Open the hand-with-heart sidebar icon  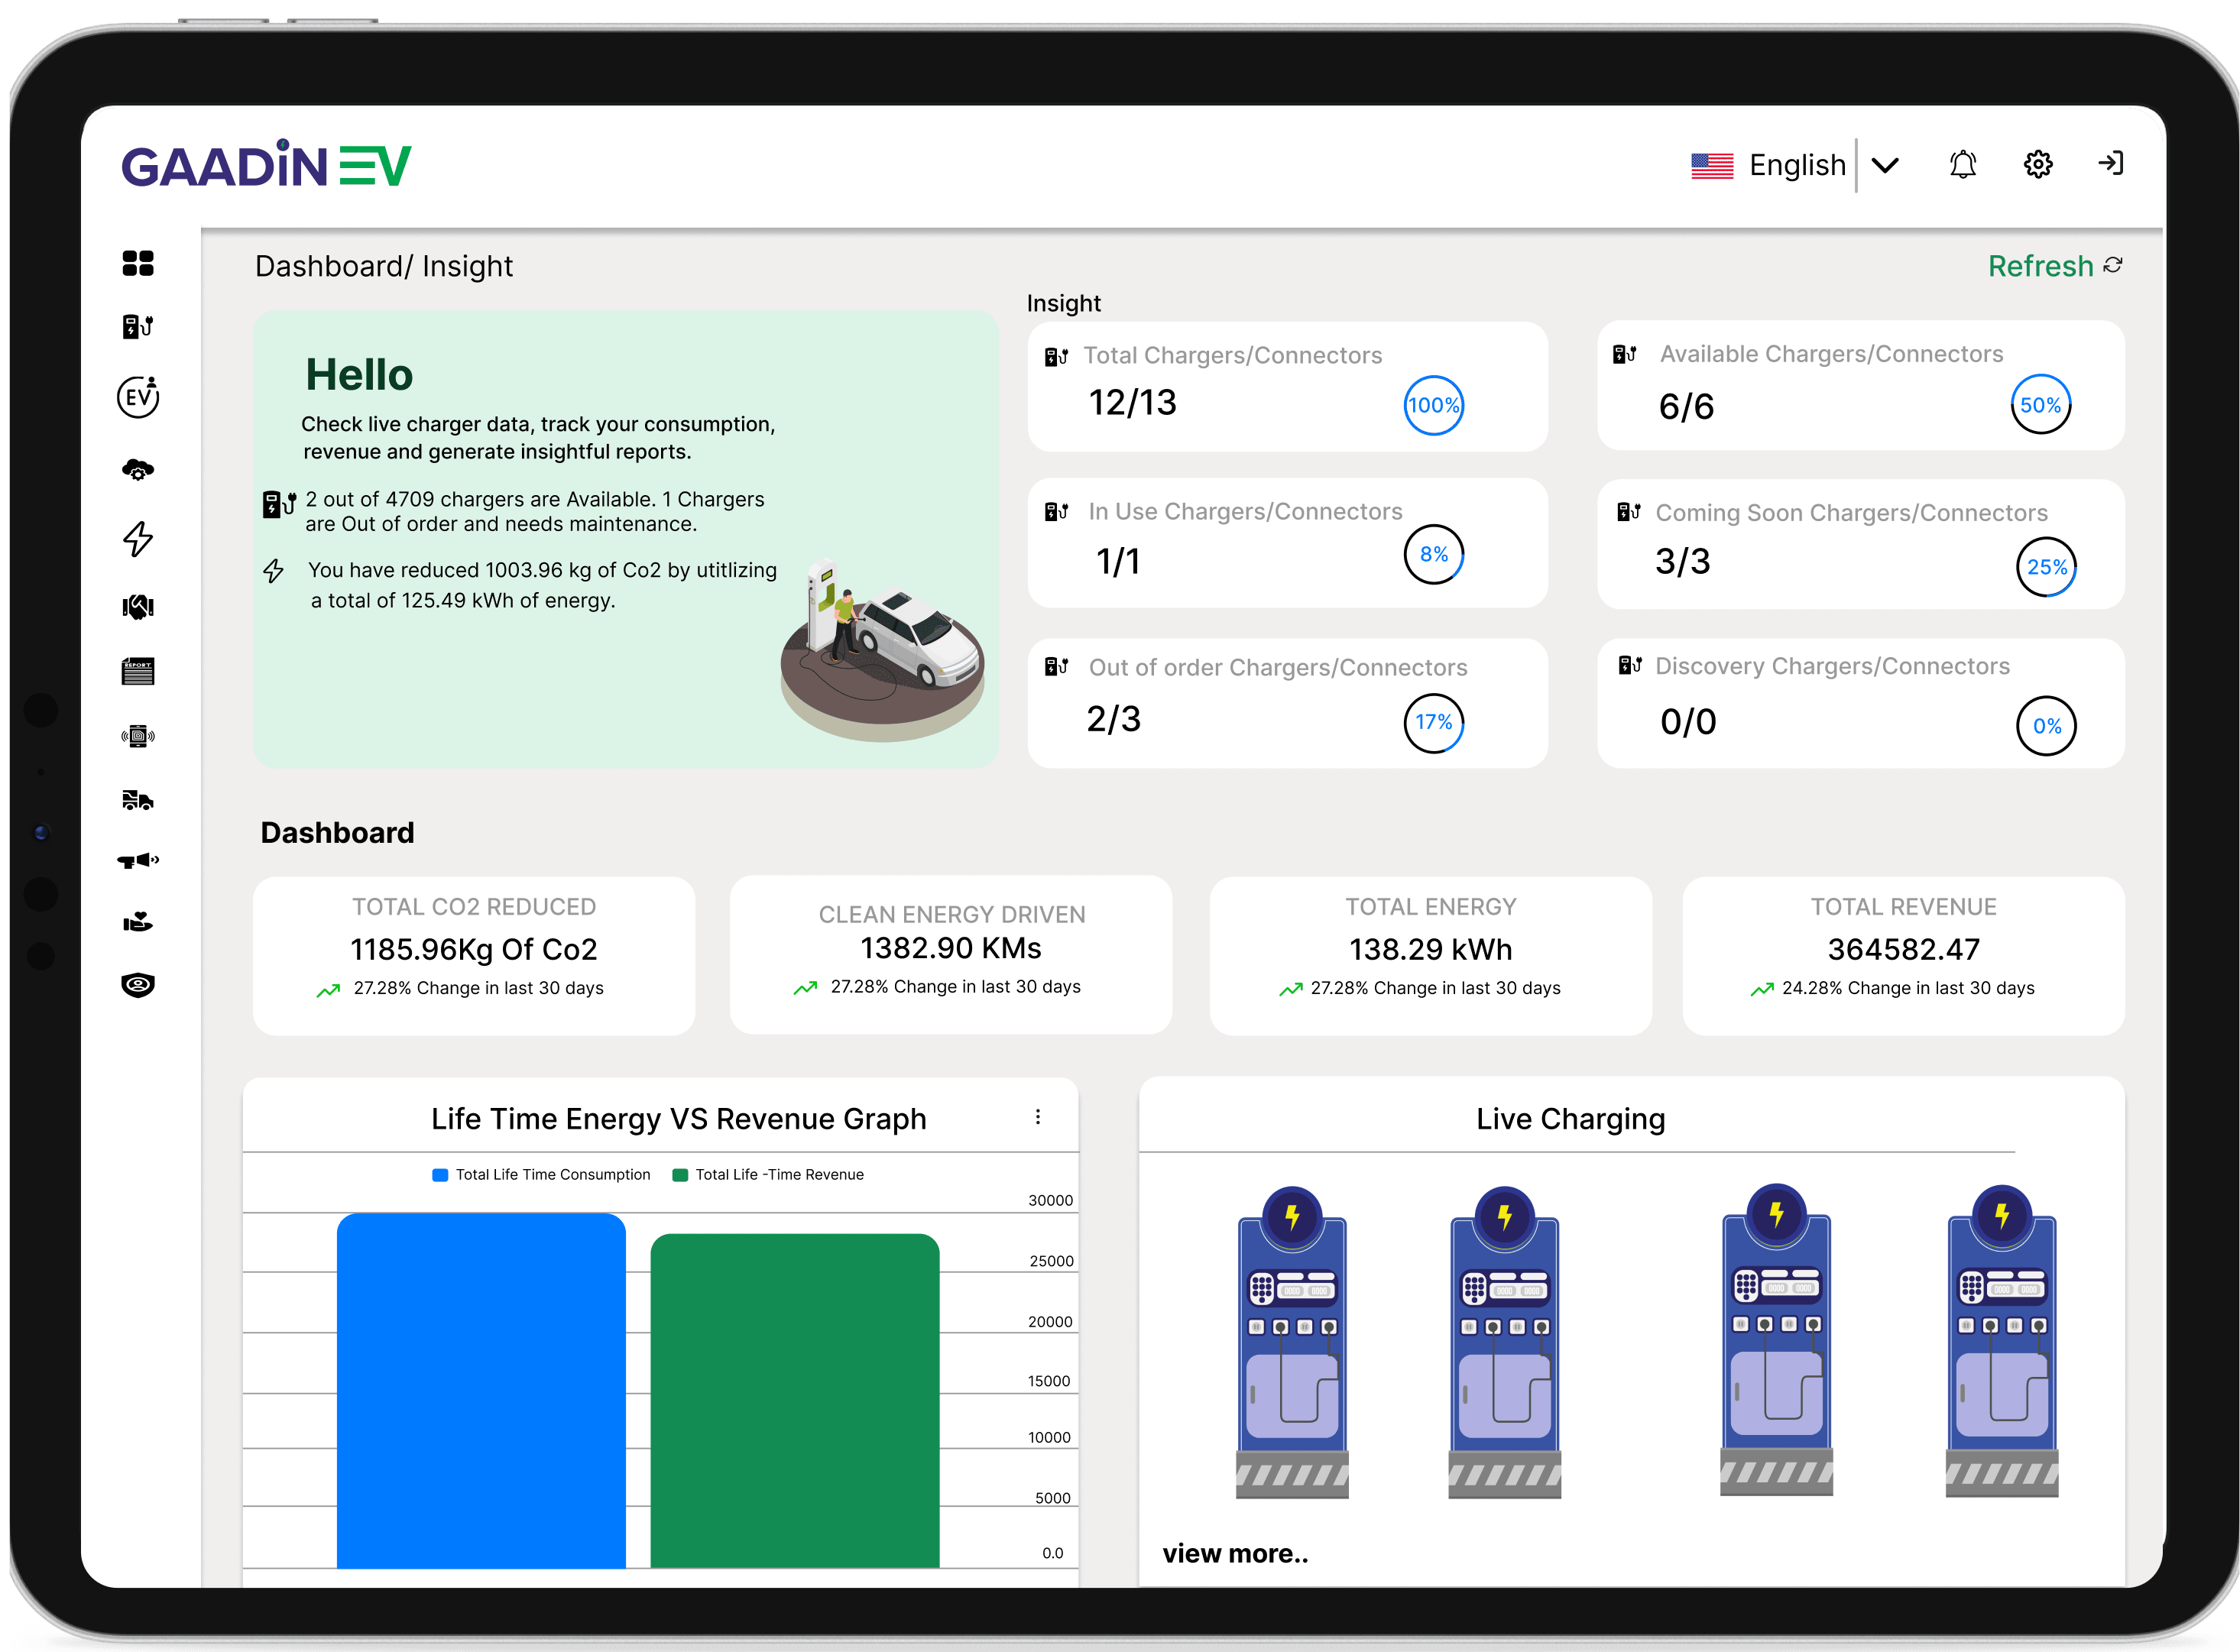coord(138,921)
